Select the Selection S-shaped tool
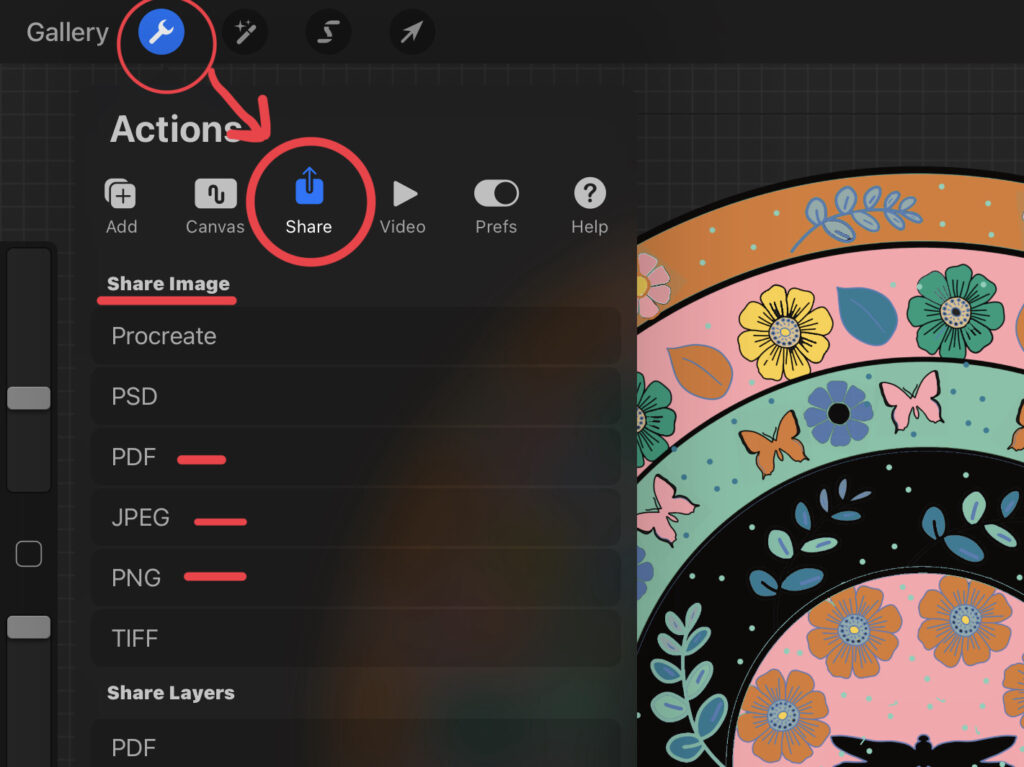This screenshot has width=1024, height=767. coord(328,31)
